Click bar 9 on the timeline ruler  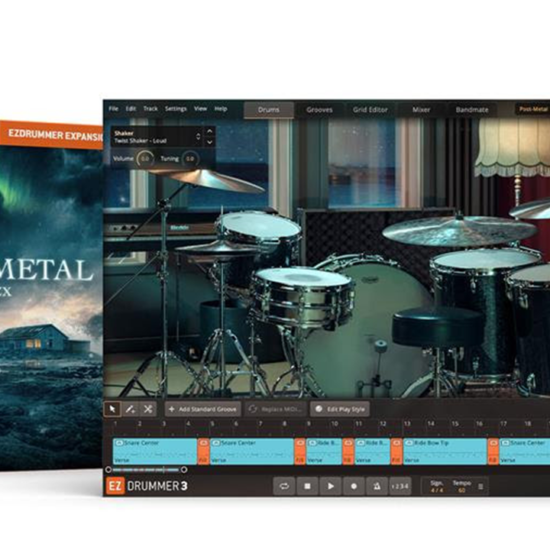[x=309, y=424]
